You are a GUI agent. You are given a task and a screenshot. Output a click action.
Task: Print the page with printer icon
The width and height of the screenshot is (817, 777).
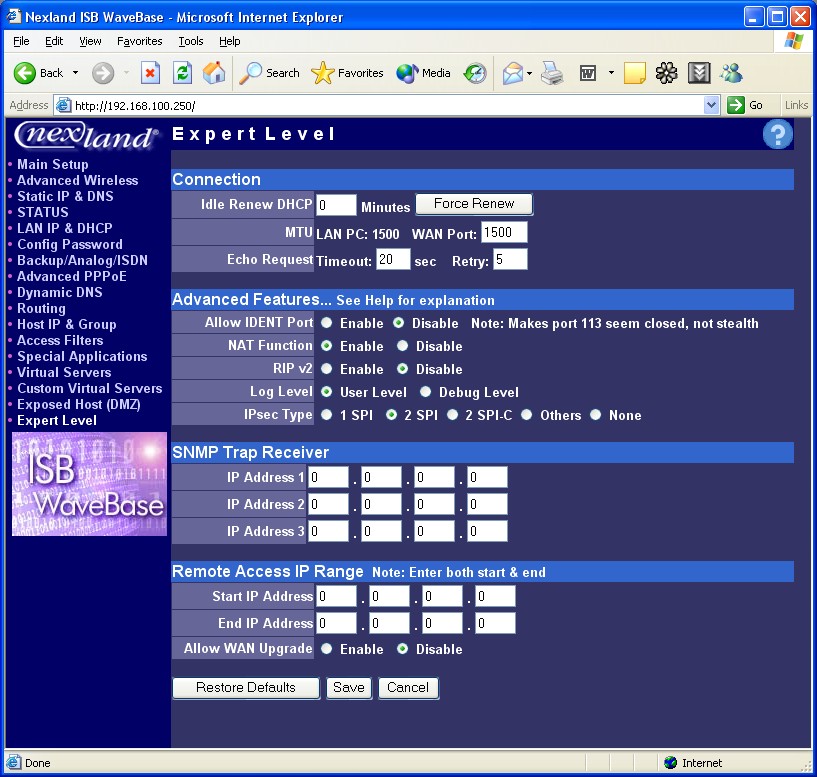[552, 73]
